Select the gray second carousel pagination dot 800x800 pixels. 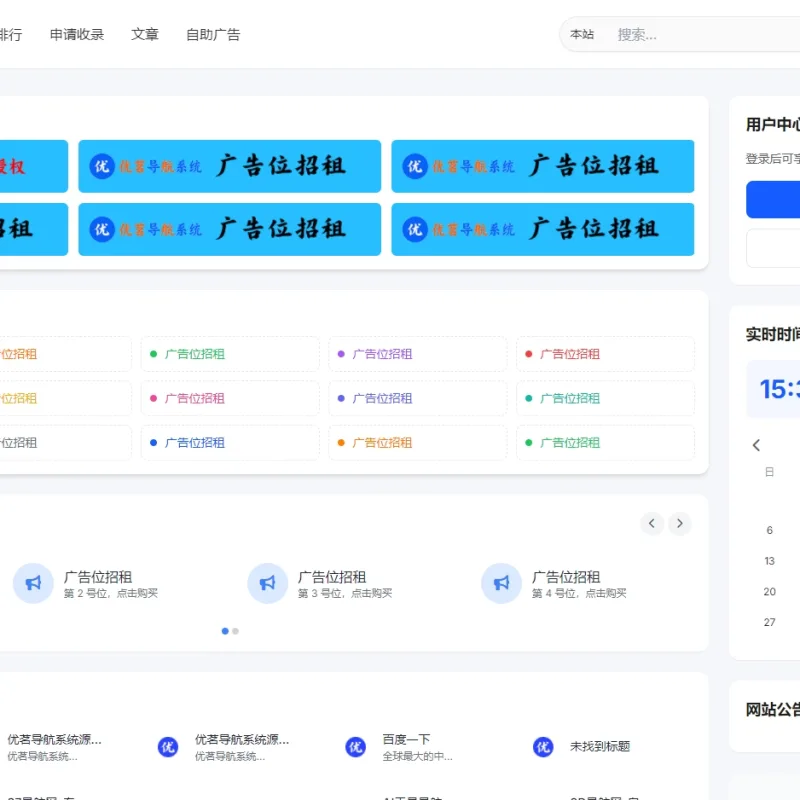pos(235,631)
